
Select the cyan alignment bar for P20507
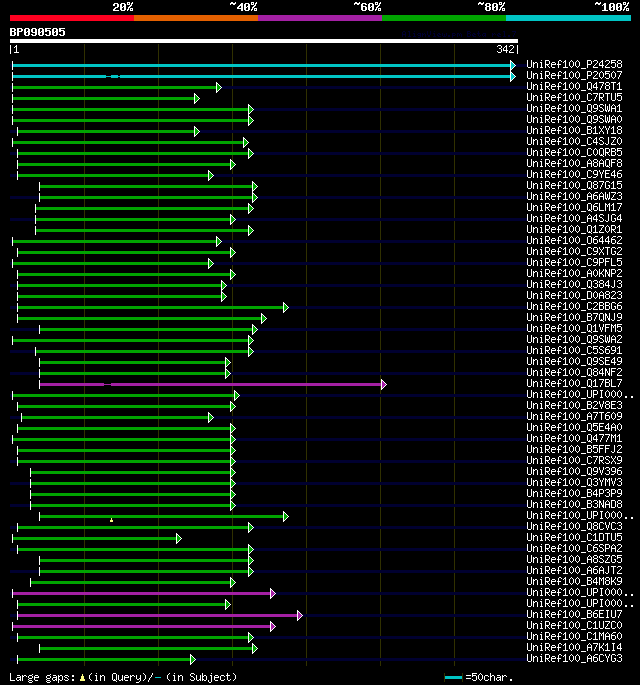pos(264,76)
